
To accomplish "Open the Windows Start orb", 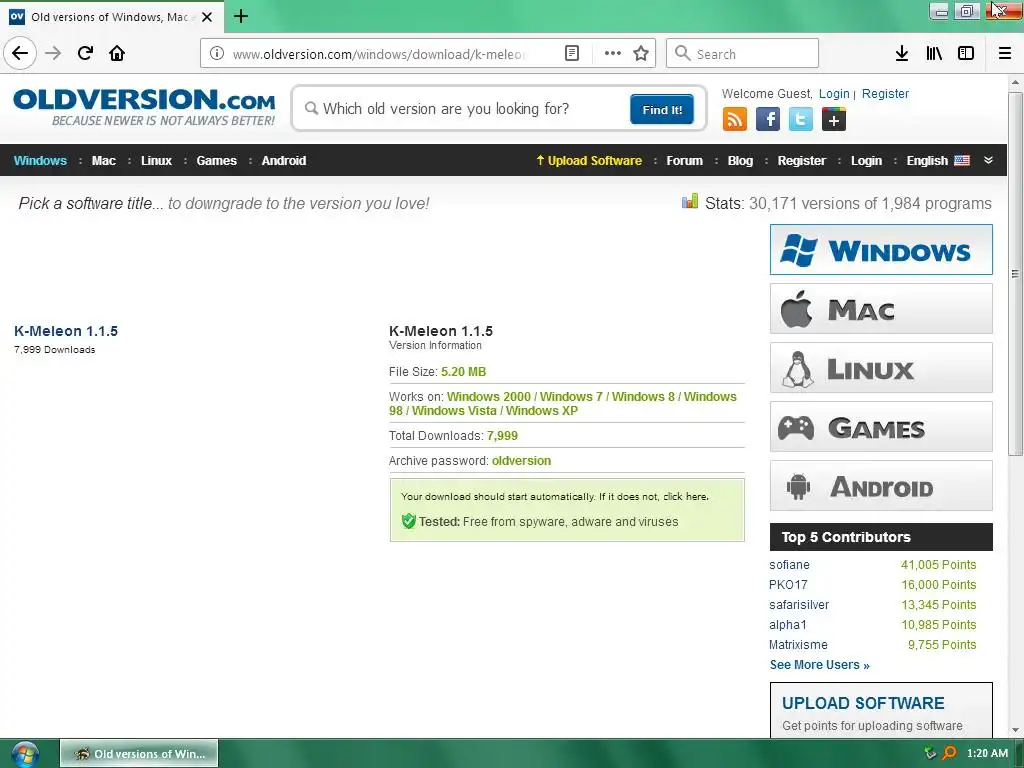I will [25, 754].
